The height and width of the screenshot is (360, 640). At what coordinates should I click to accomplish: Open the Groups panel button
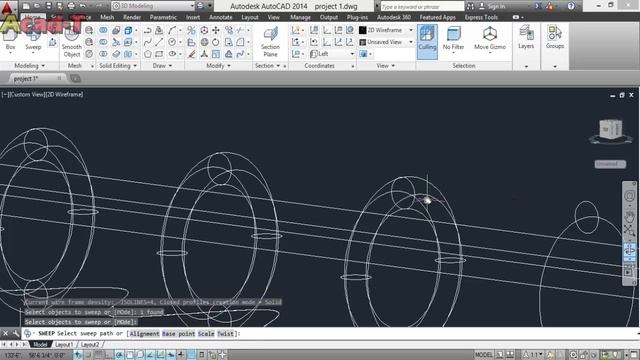click(x=555, y=38)
